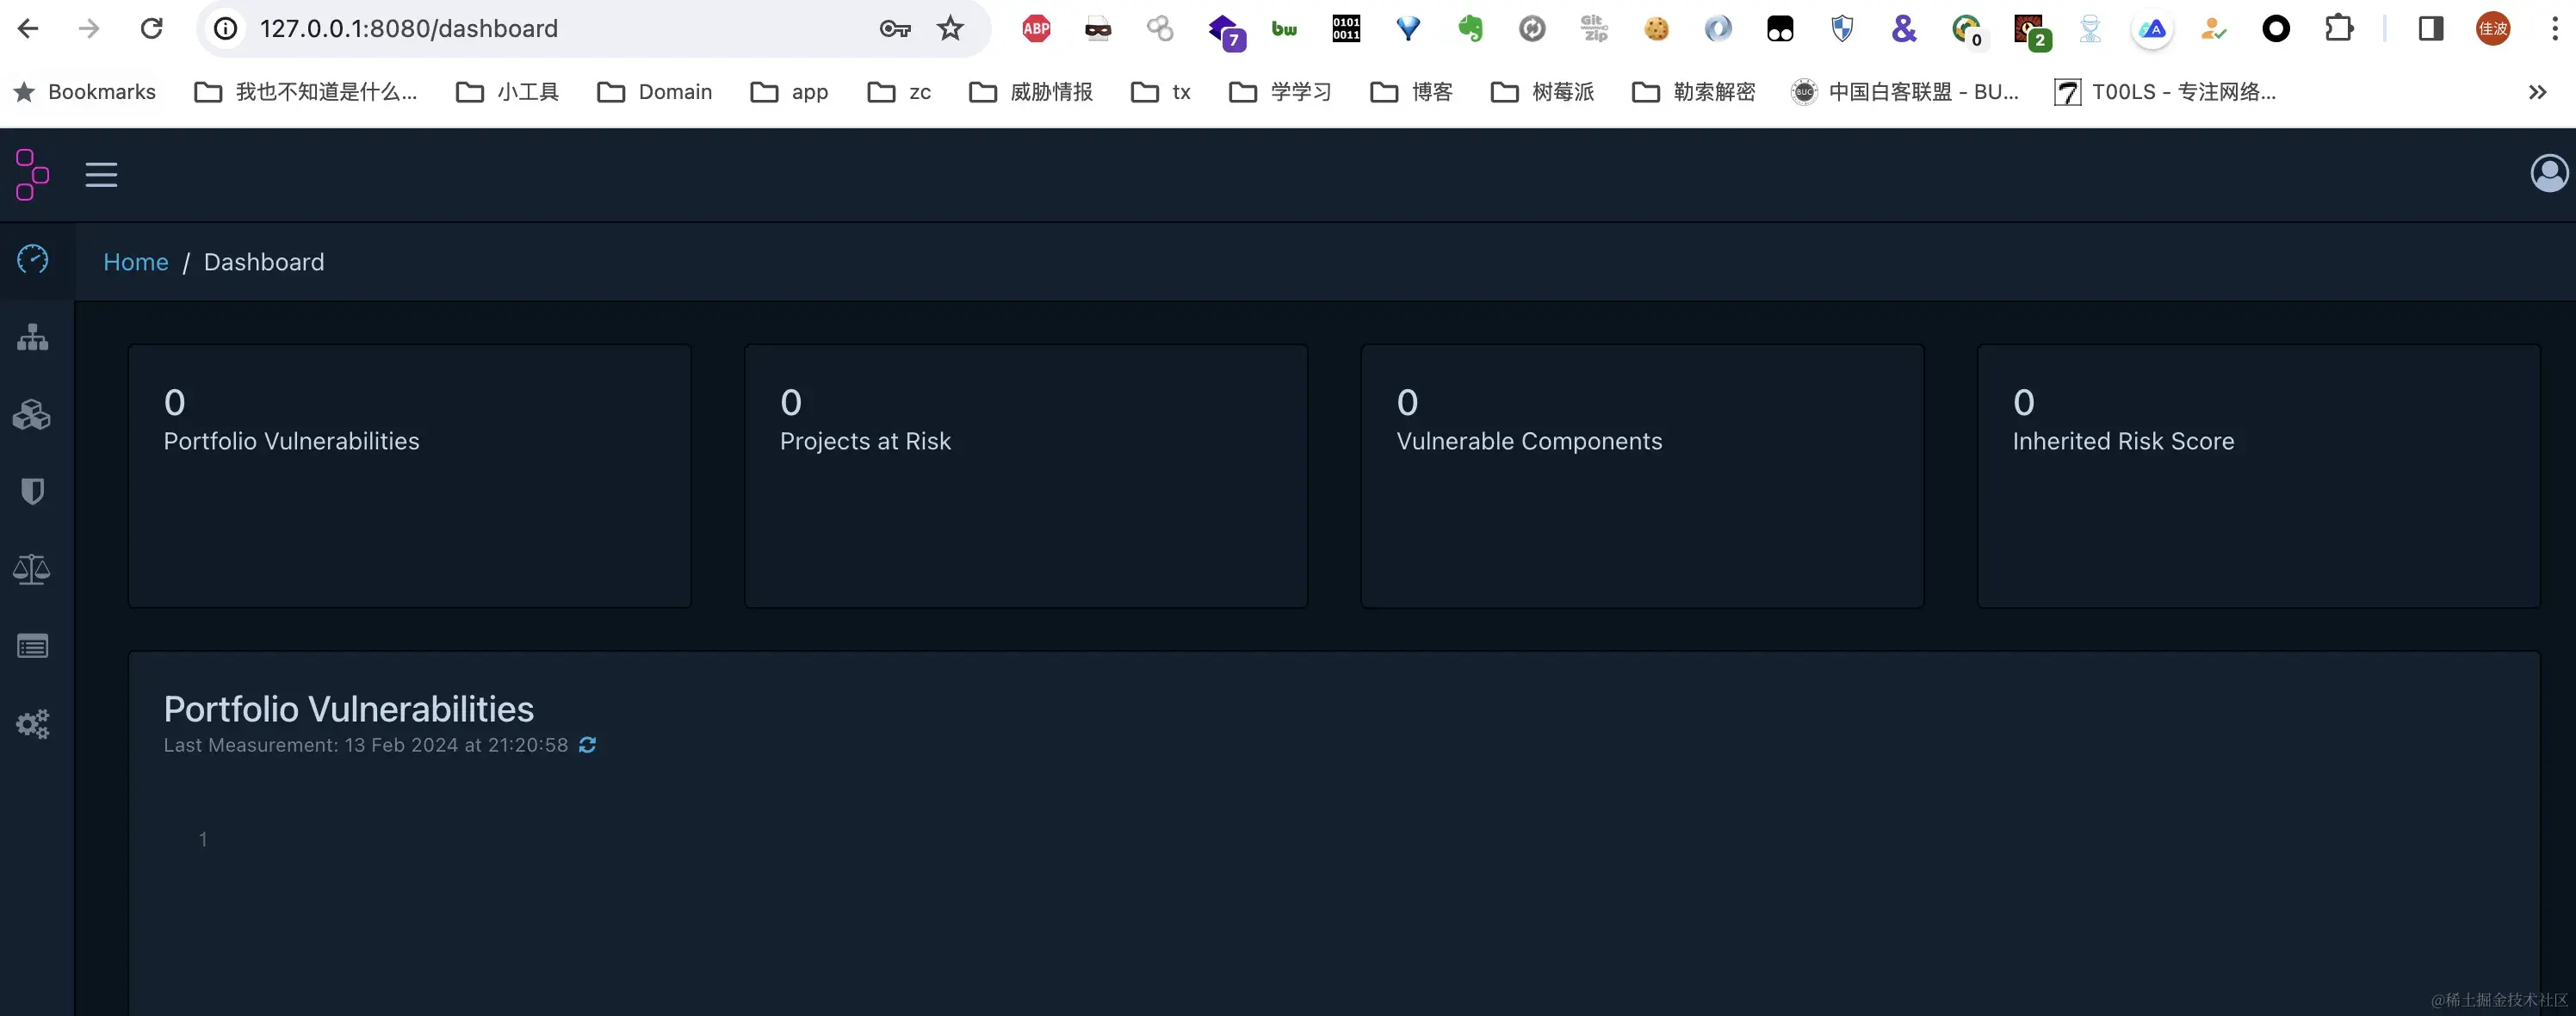Screen dimensions: 2576x1016
Task: Open the Components cubes sidebar icon
Action: click(x=33, y=414)
